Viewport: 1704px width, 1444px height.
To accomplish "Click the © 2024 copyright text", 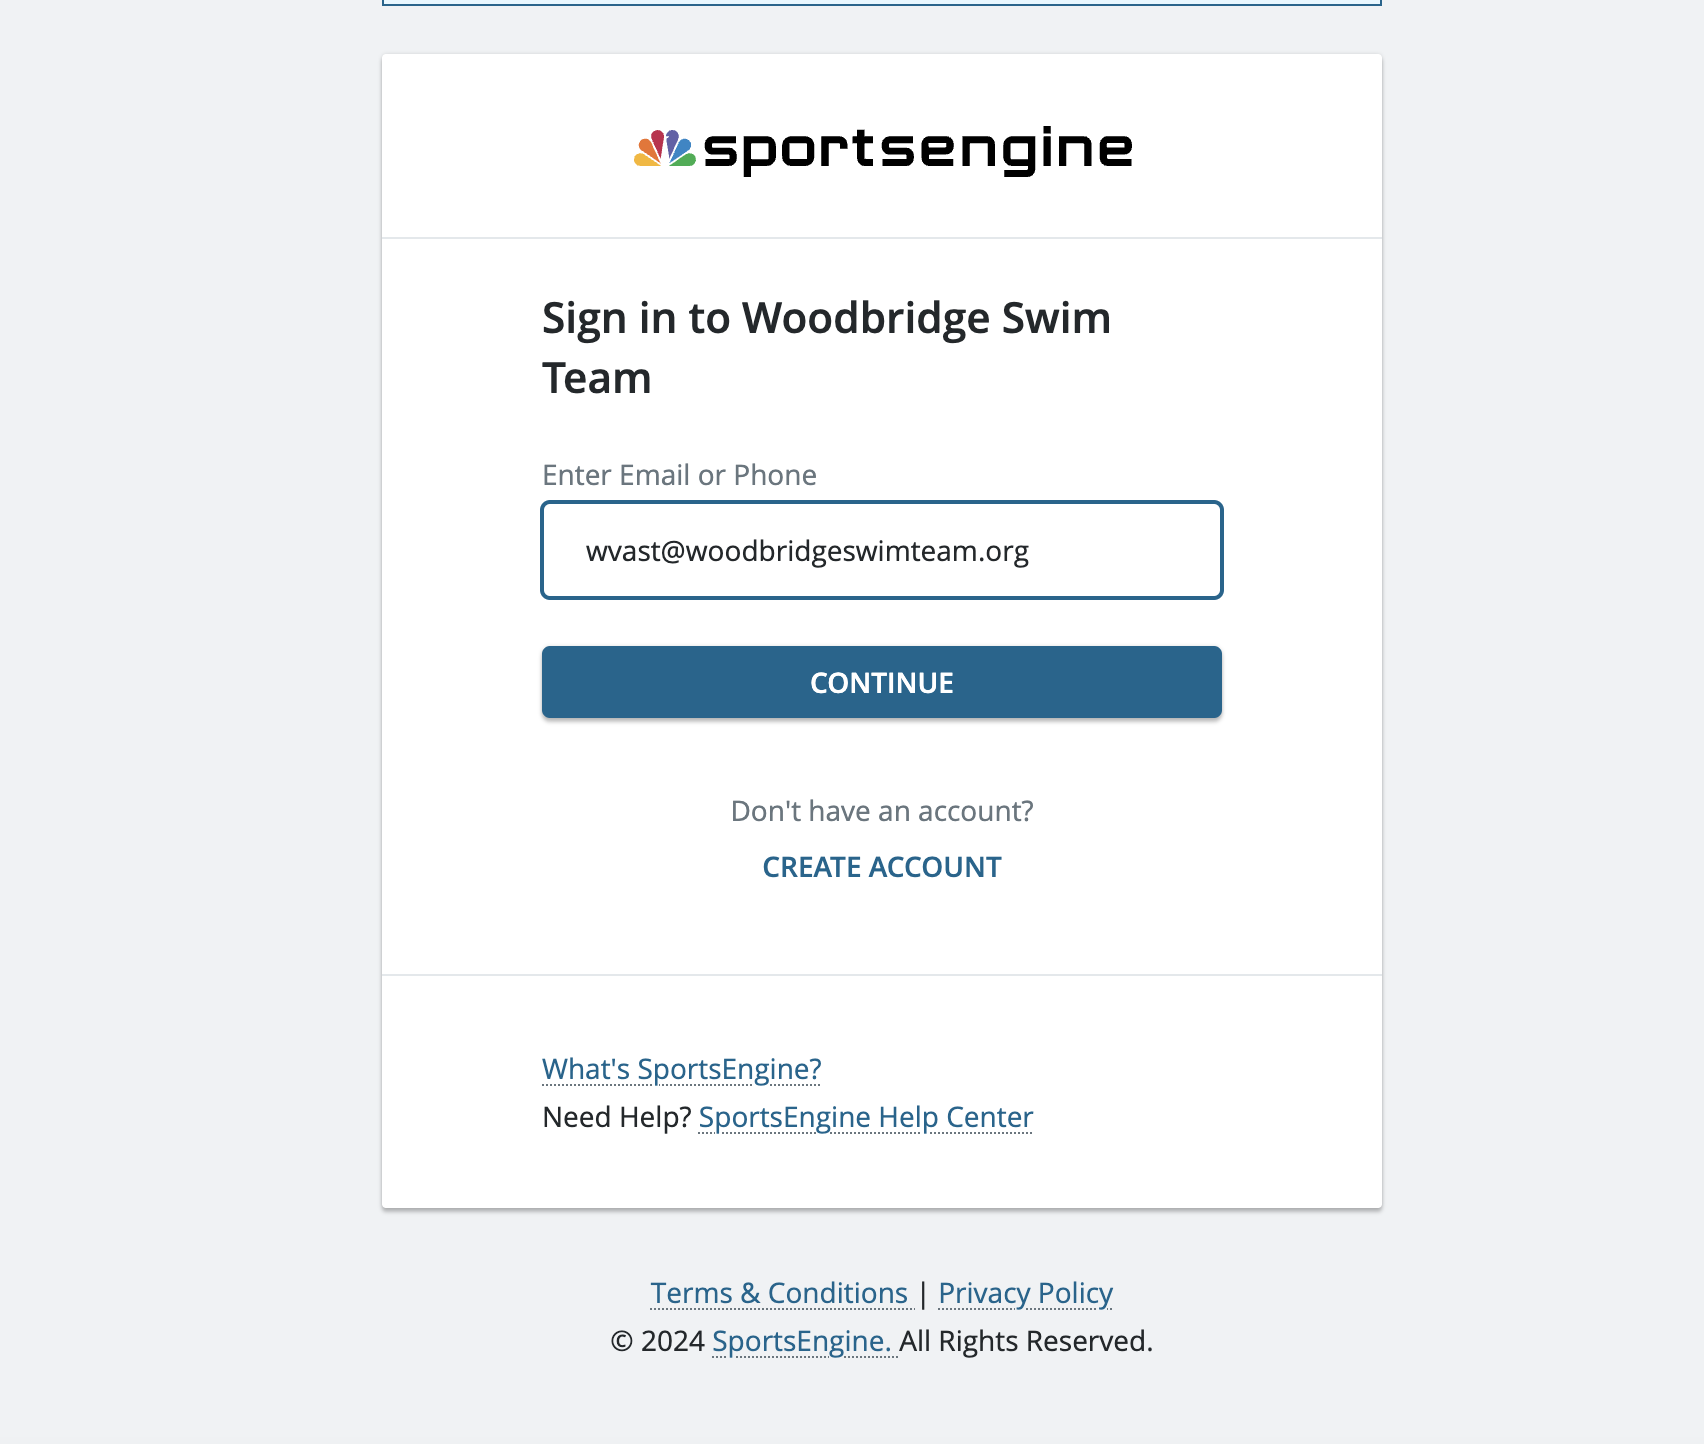I will tap(657, 1341).
